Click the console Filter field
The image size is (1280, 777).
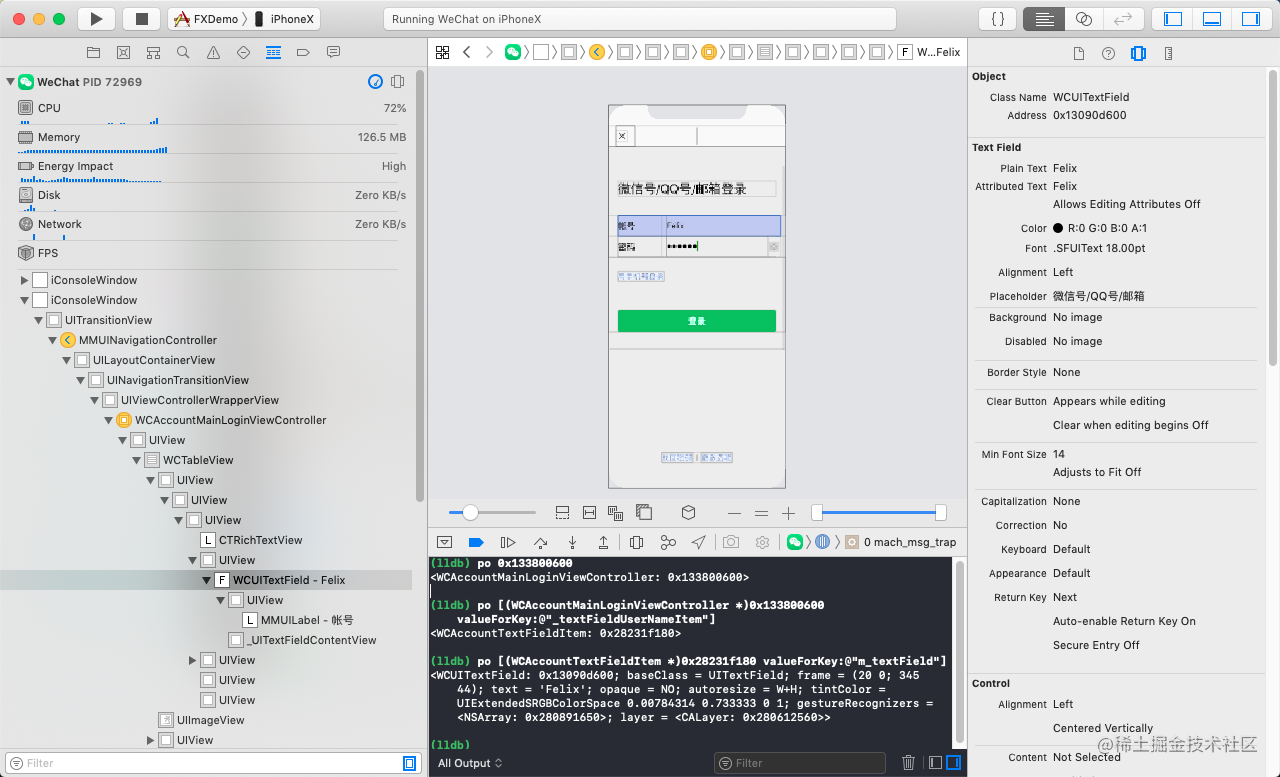(x=800, y=763)
